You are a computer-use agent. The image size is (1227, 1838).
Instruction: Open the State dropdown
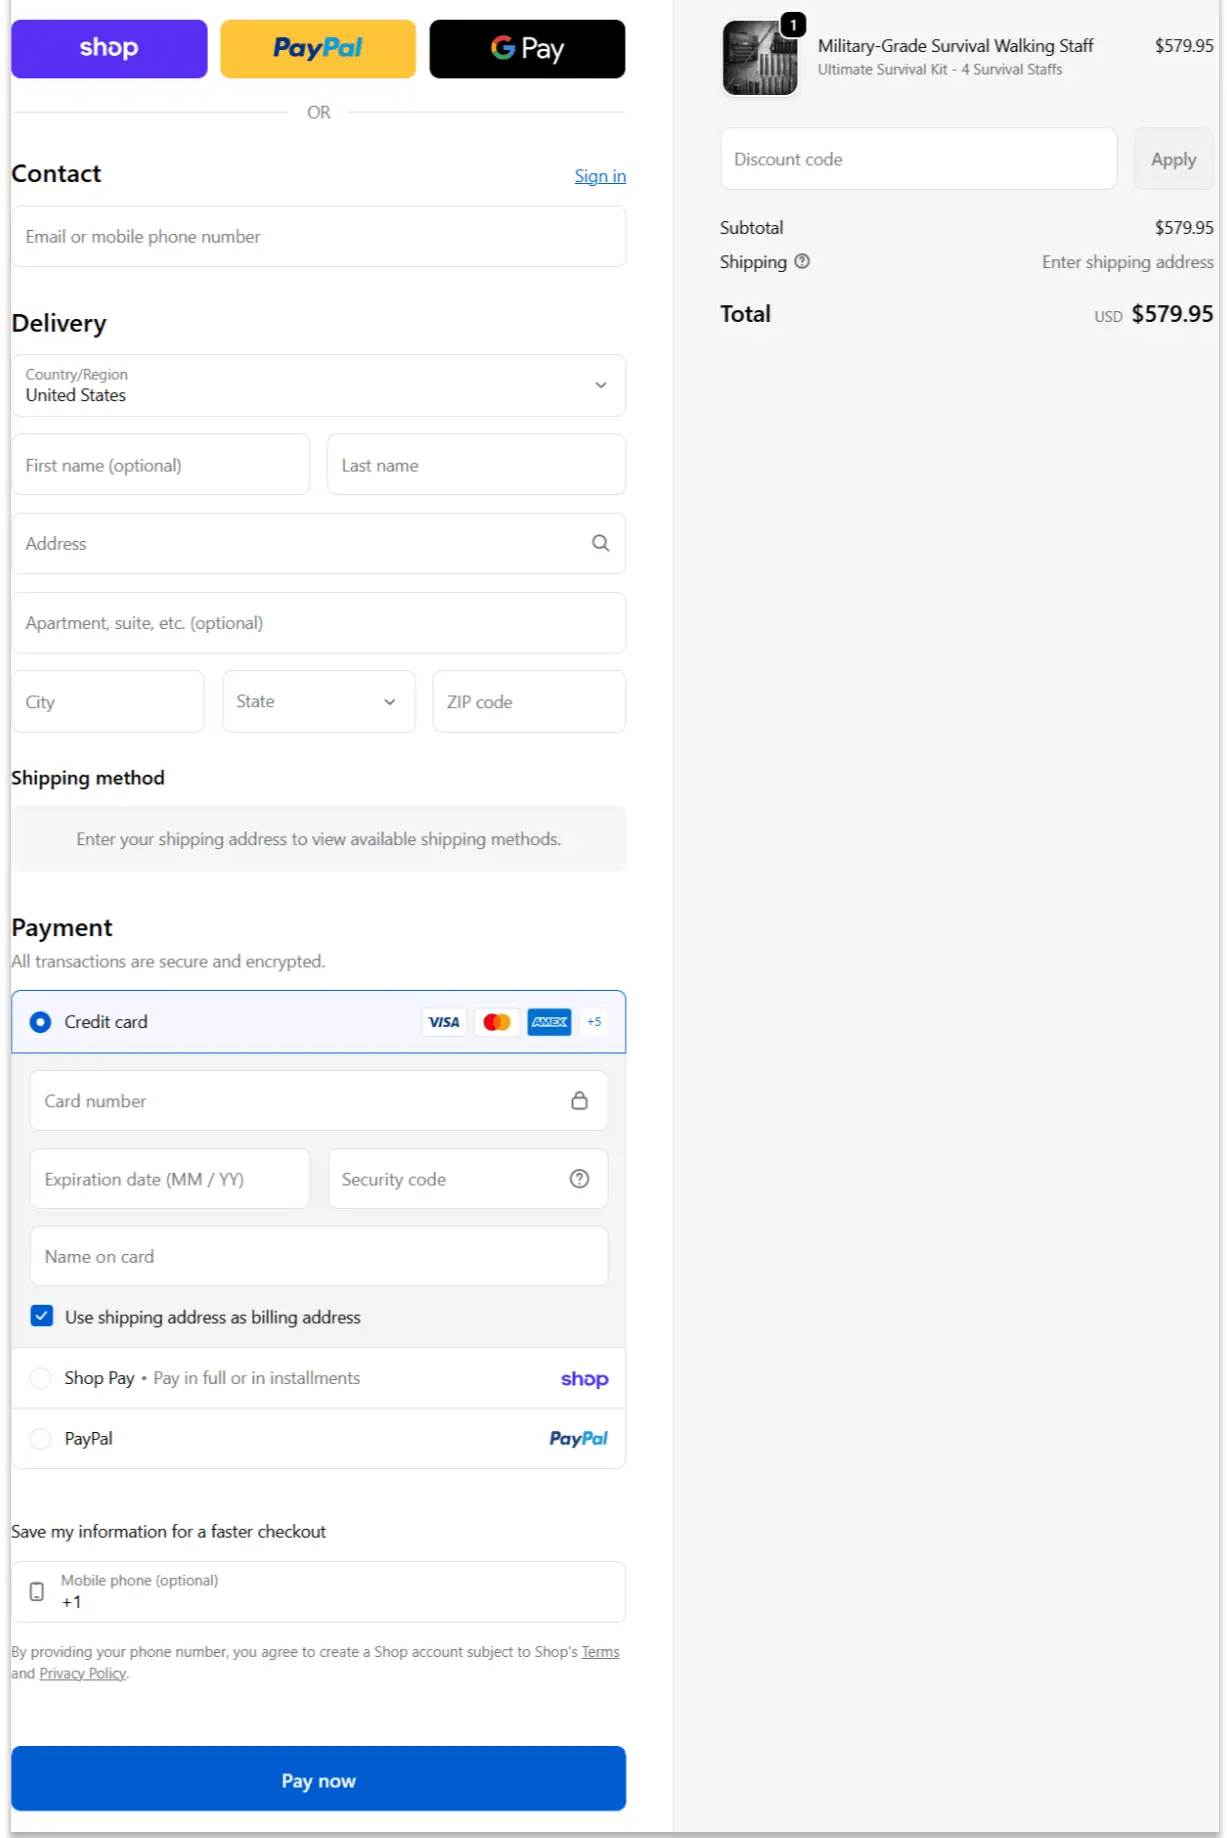(x=319, y=701)
